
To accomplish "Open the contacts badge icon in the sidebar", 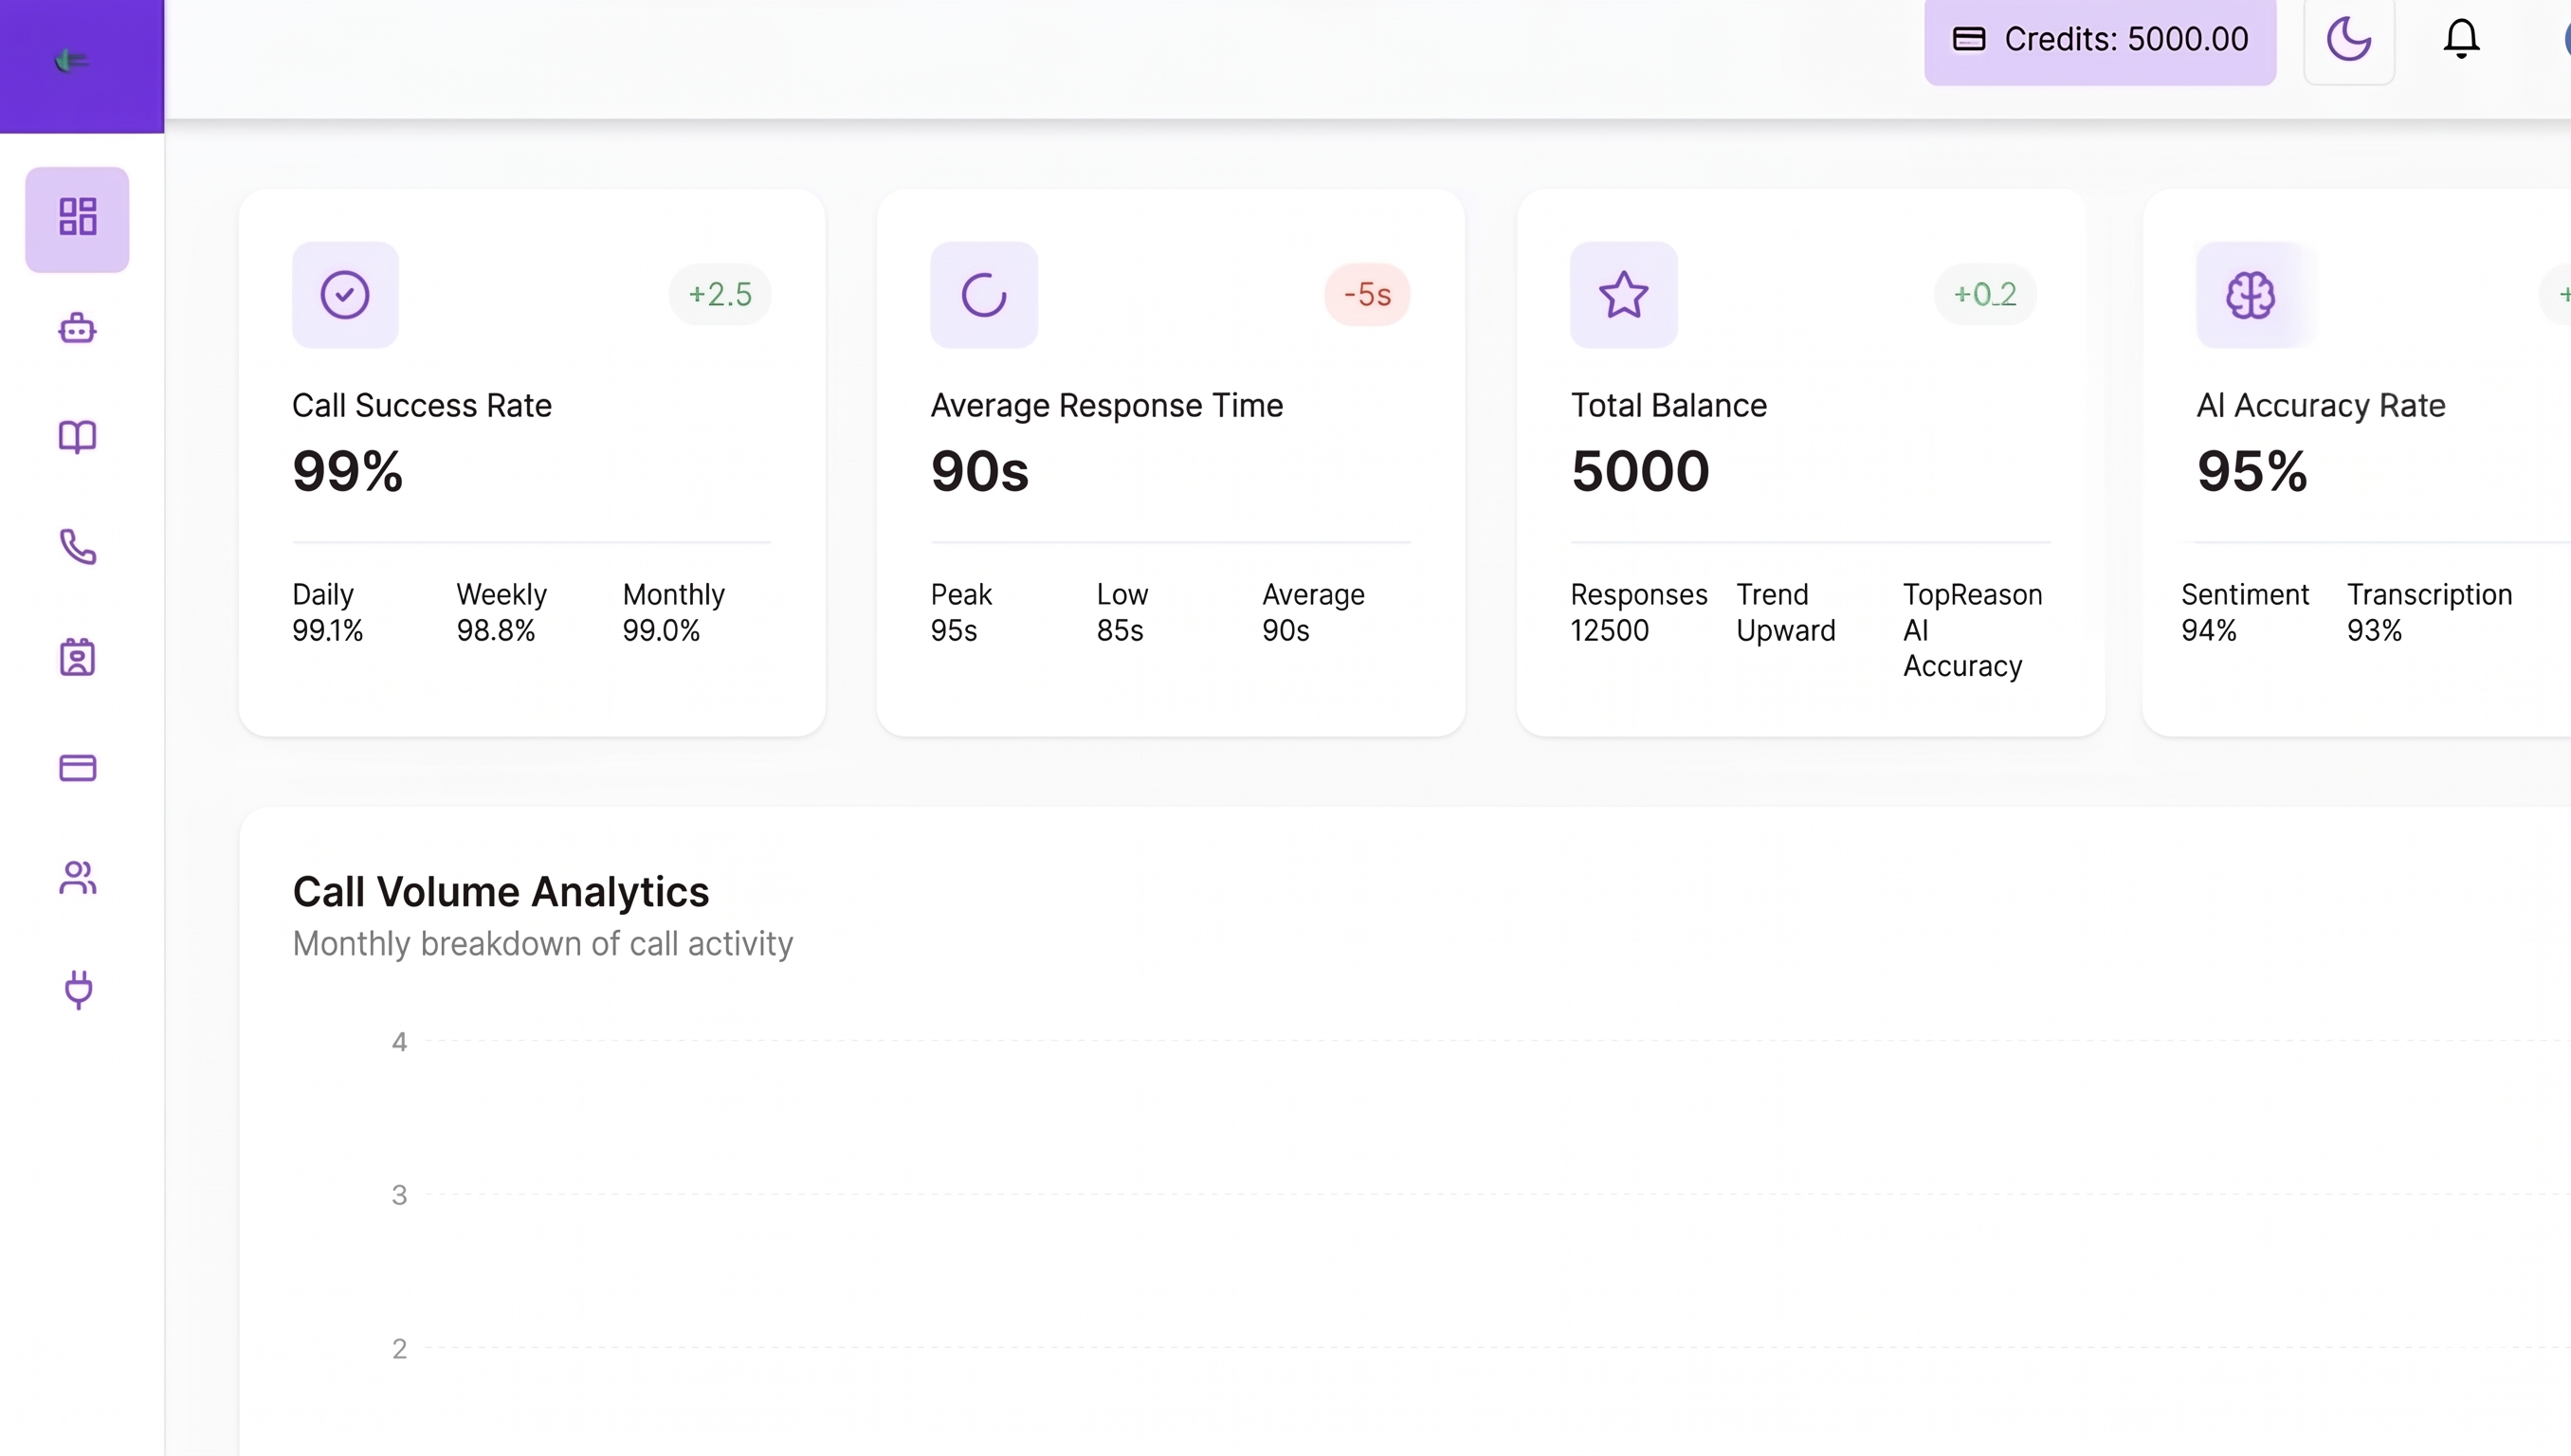I will 77,657.
